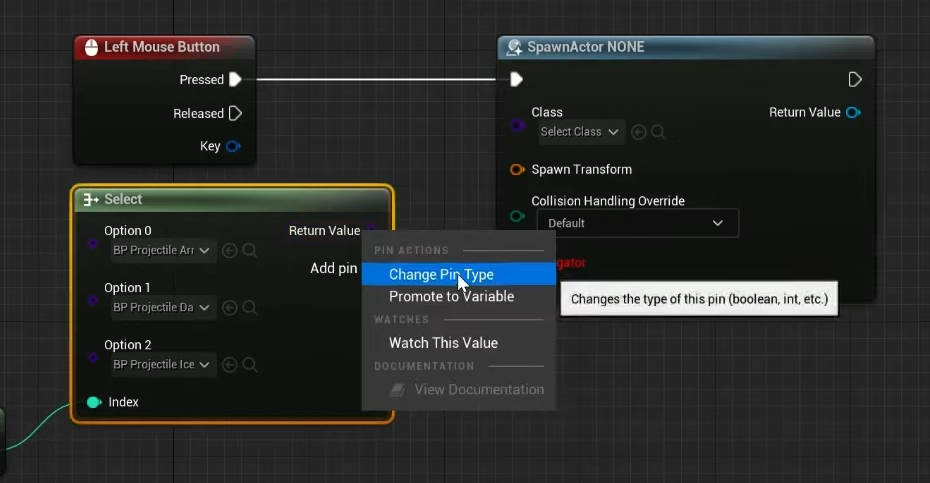Click the Released execution output pin
The image size is (930, 483).
pyautogui.click(x=235, y=113)
